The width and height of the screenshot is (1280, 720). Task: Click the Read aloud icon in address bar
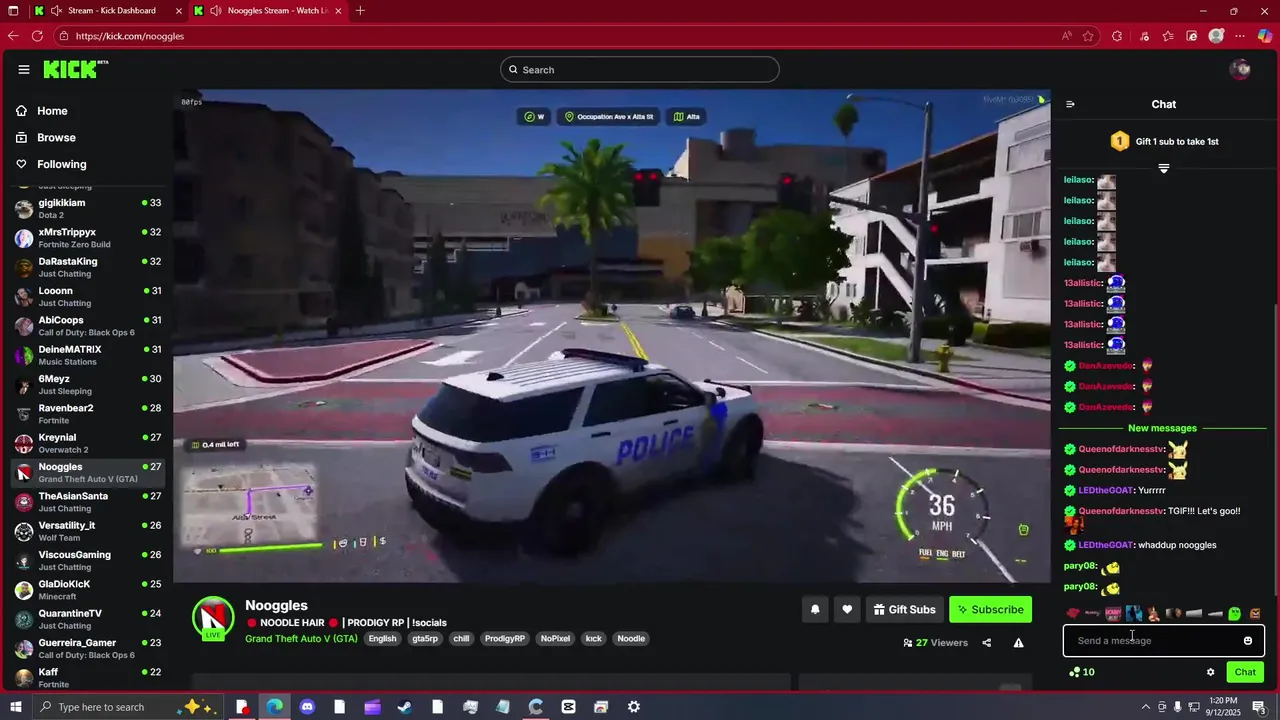pyautogui.click(x=1067, y=36)
